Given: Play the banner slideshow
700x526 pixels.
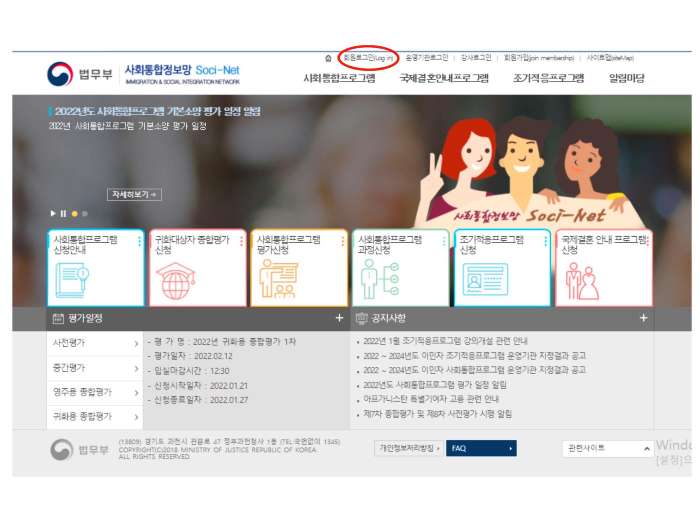Looking at the screenshot, I should pyautogui.click(x=53, y=213).
